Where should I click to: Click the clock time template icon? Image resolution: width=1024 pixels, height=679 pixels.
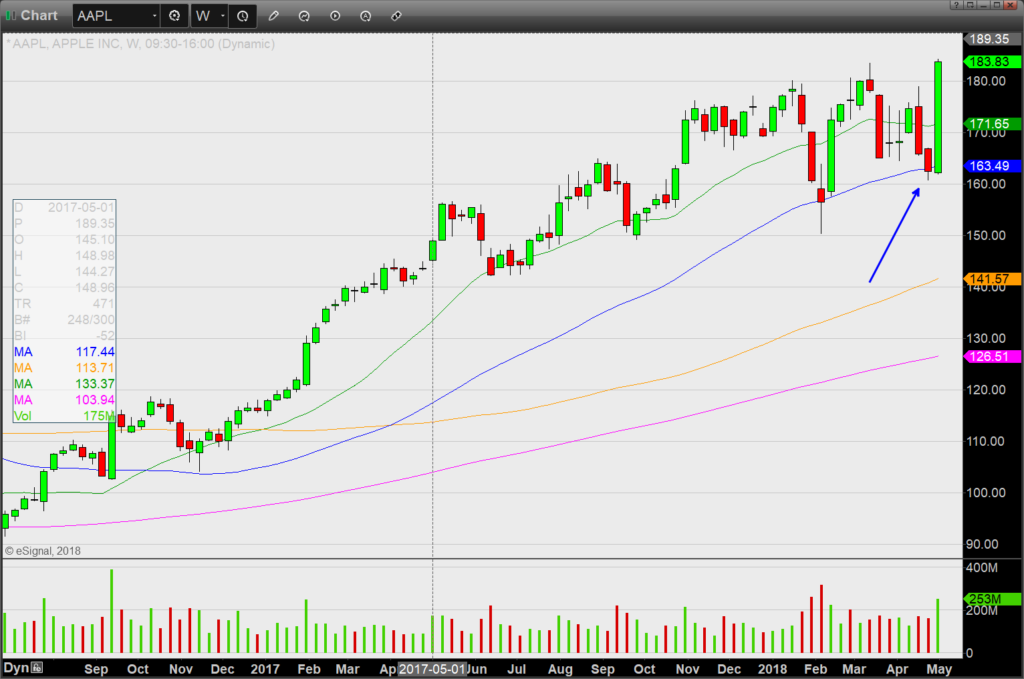(243, 16)
